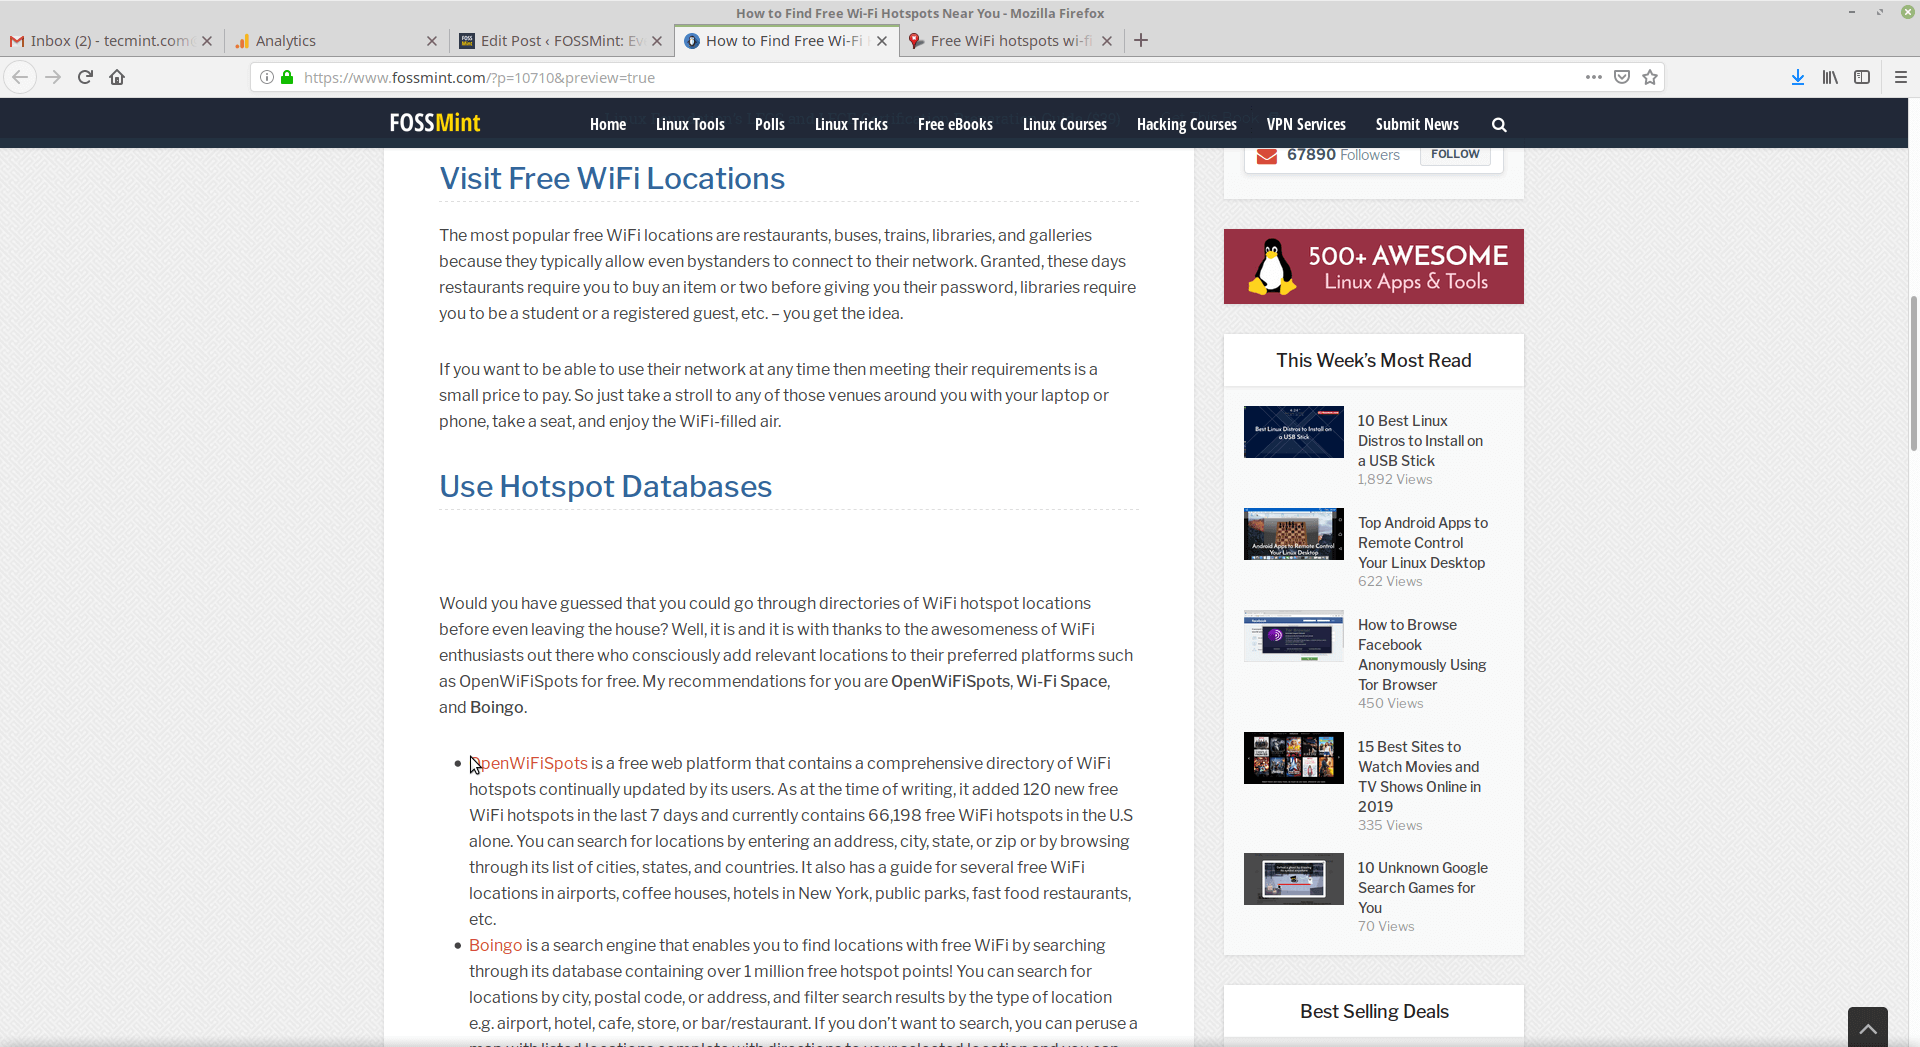
Task: Close the Free WiFi hotspots tab
Action: point(1107,41)
